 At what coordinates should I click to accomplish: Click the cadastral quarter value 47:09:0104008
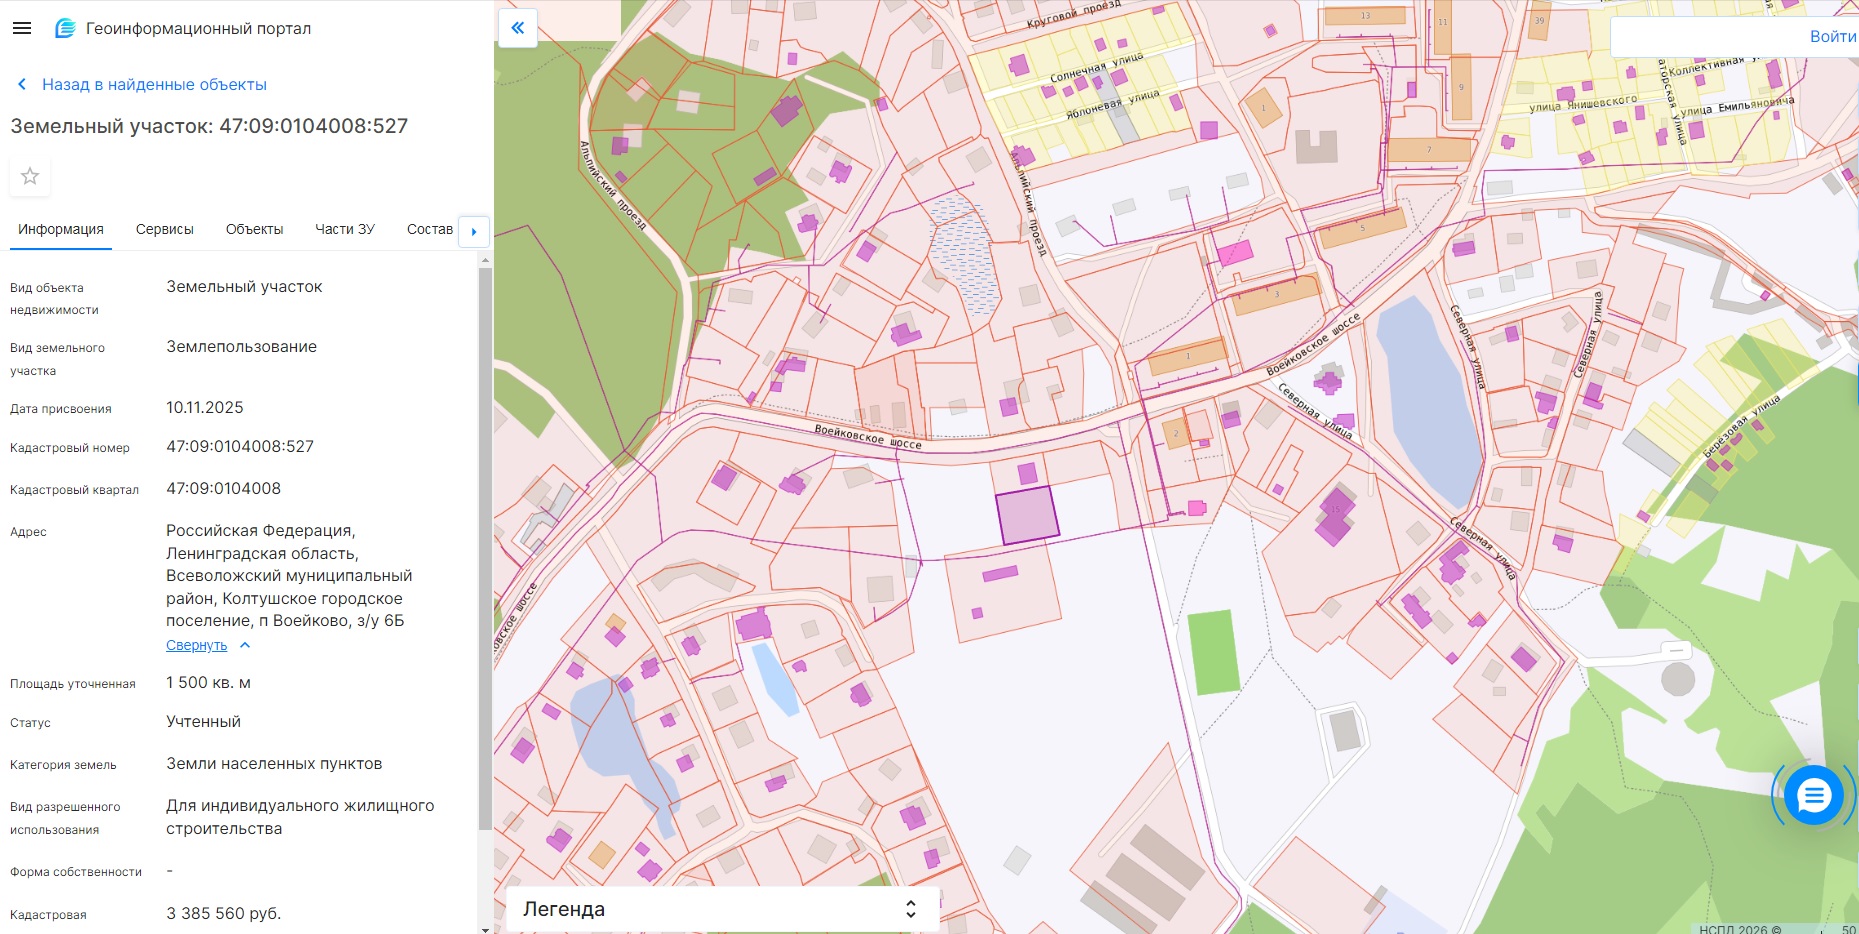tap(223, 488)
